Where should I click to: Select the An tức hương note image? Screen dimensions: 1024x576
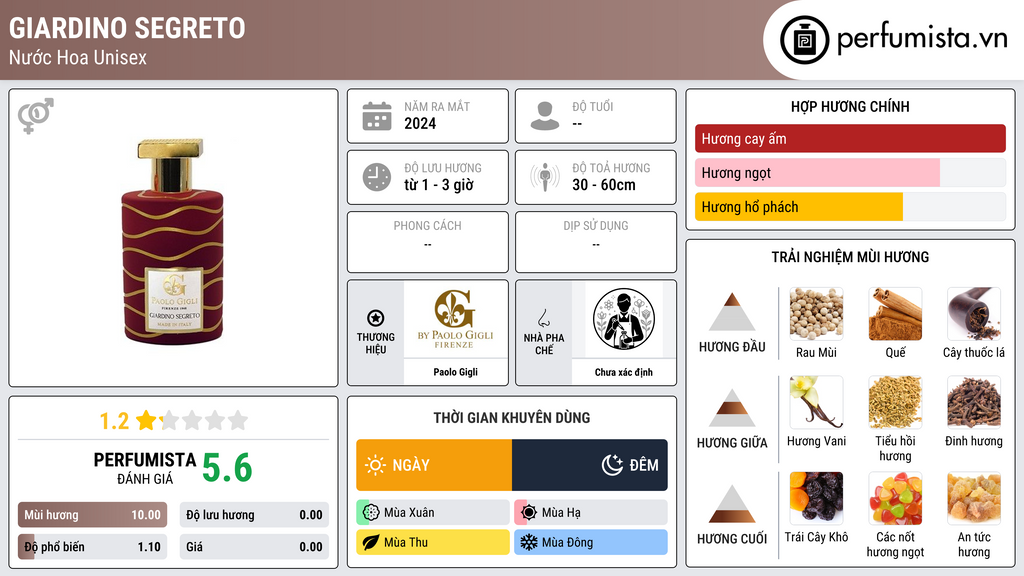974,499
